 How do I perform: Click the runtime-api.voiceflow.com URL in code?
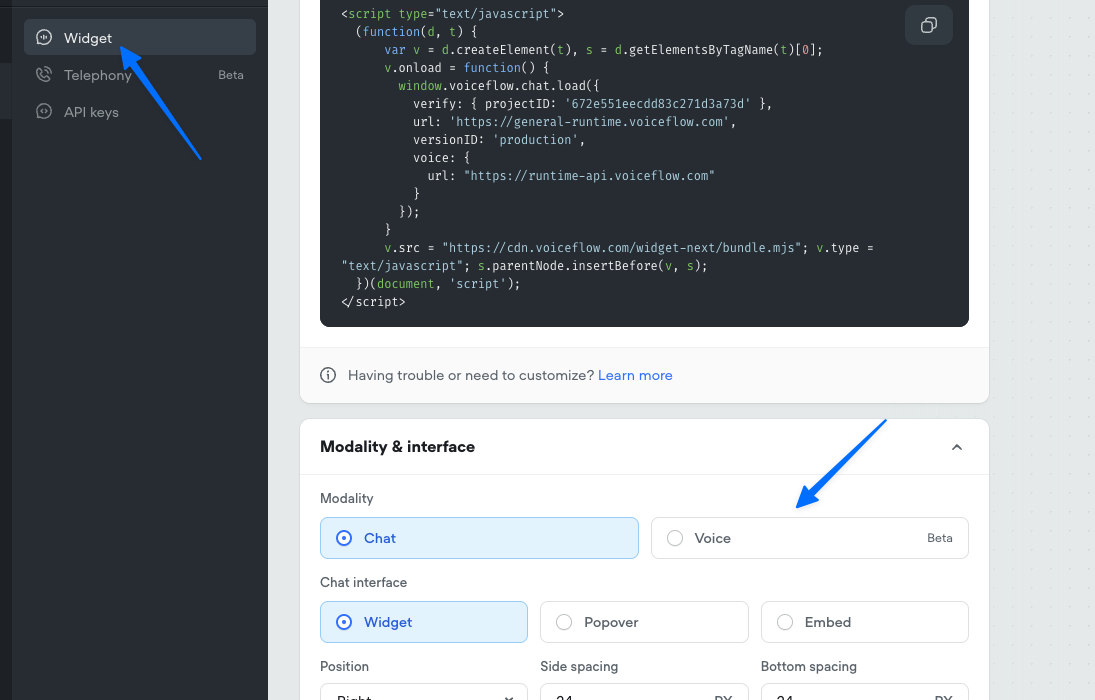point(589,175)
